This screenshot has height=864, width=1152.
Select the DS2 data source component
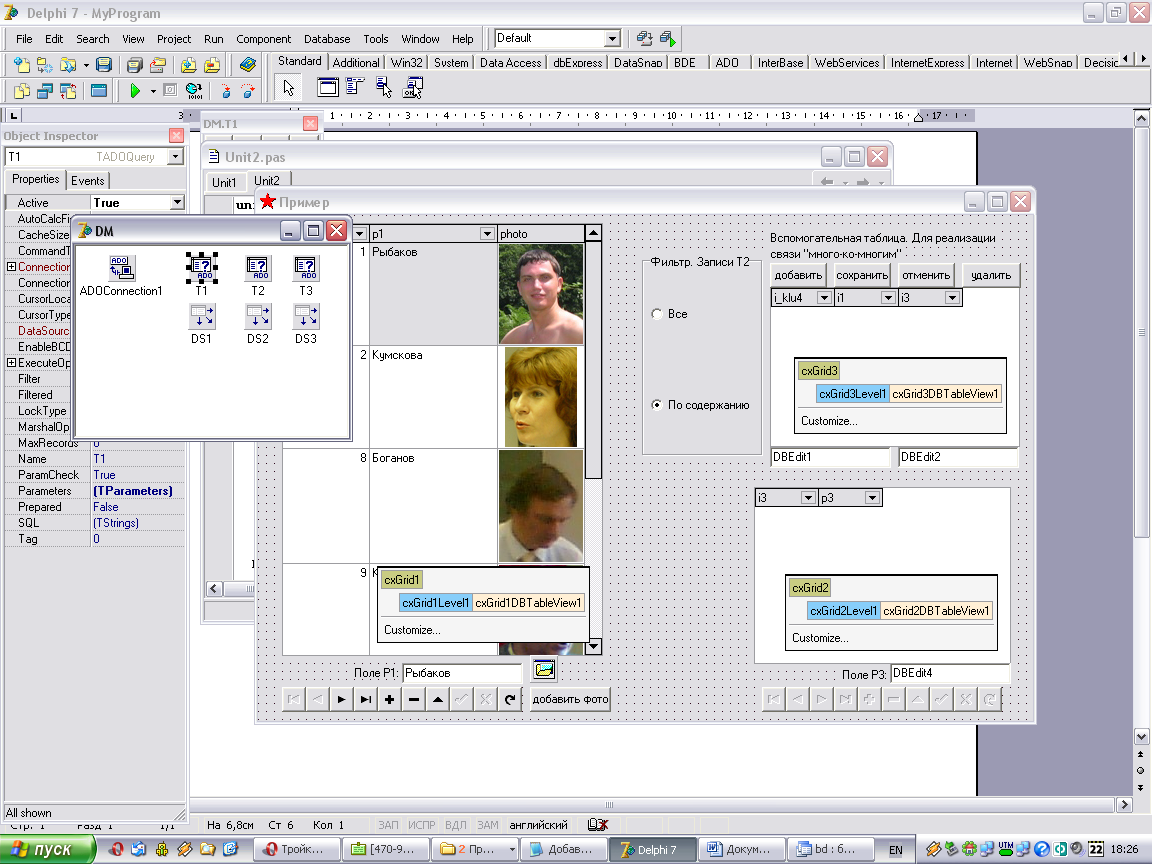258,324
